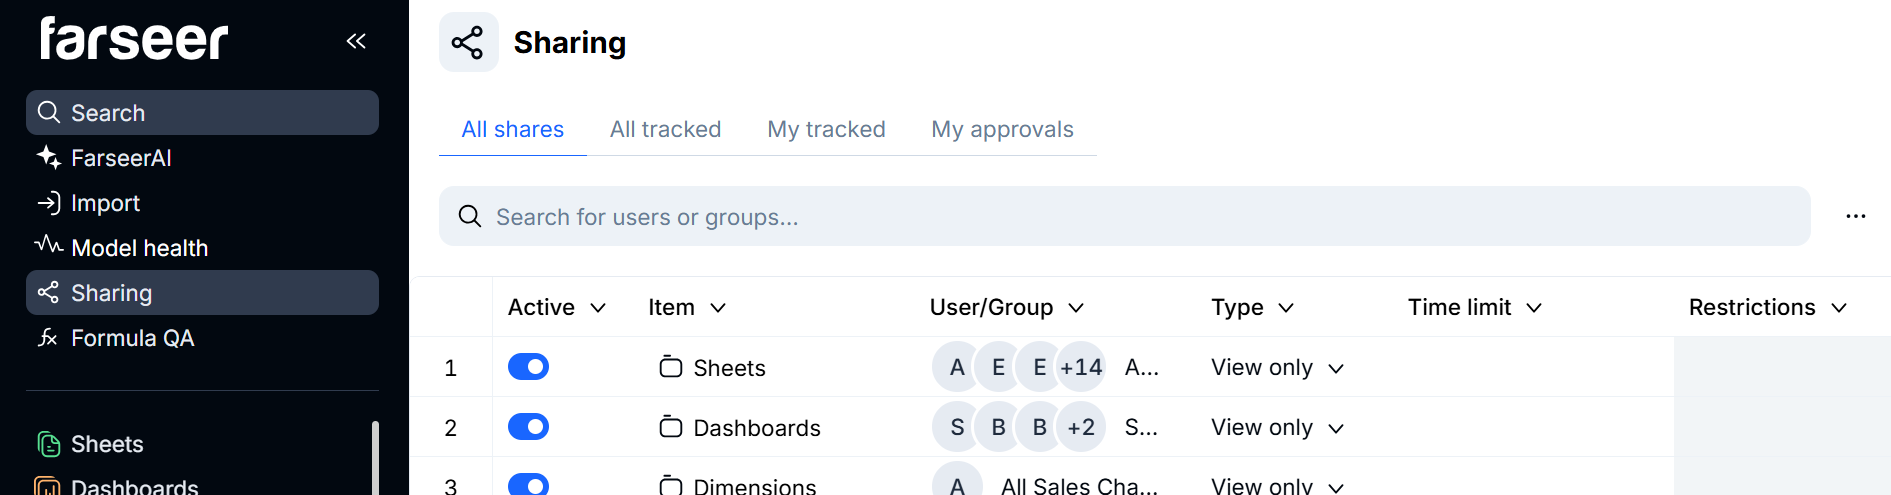
Task: Click the Import arrow icon
Action: click(x=48, y=203)
